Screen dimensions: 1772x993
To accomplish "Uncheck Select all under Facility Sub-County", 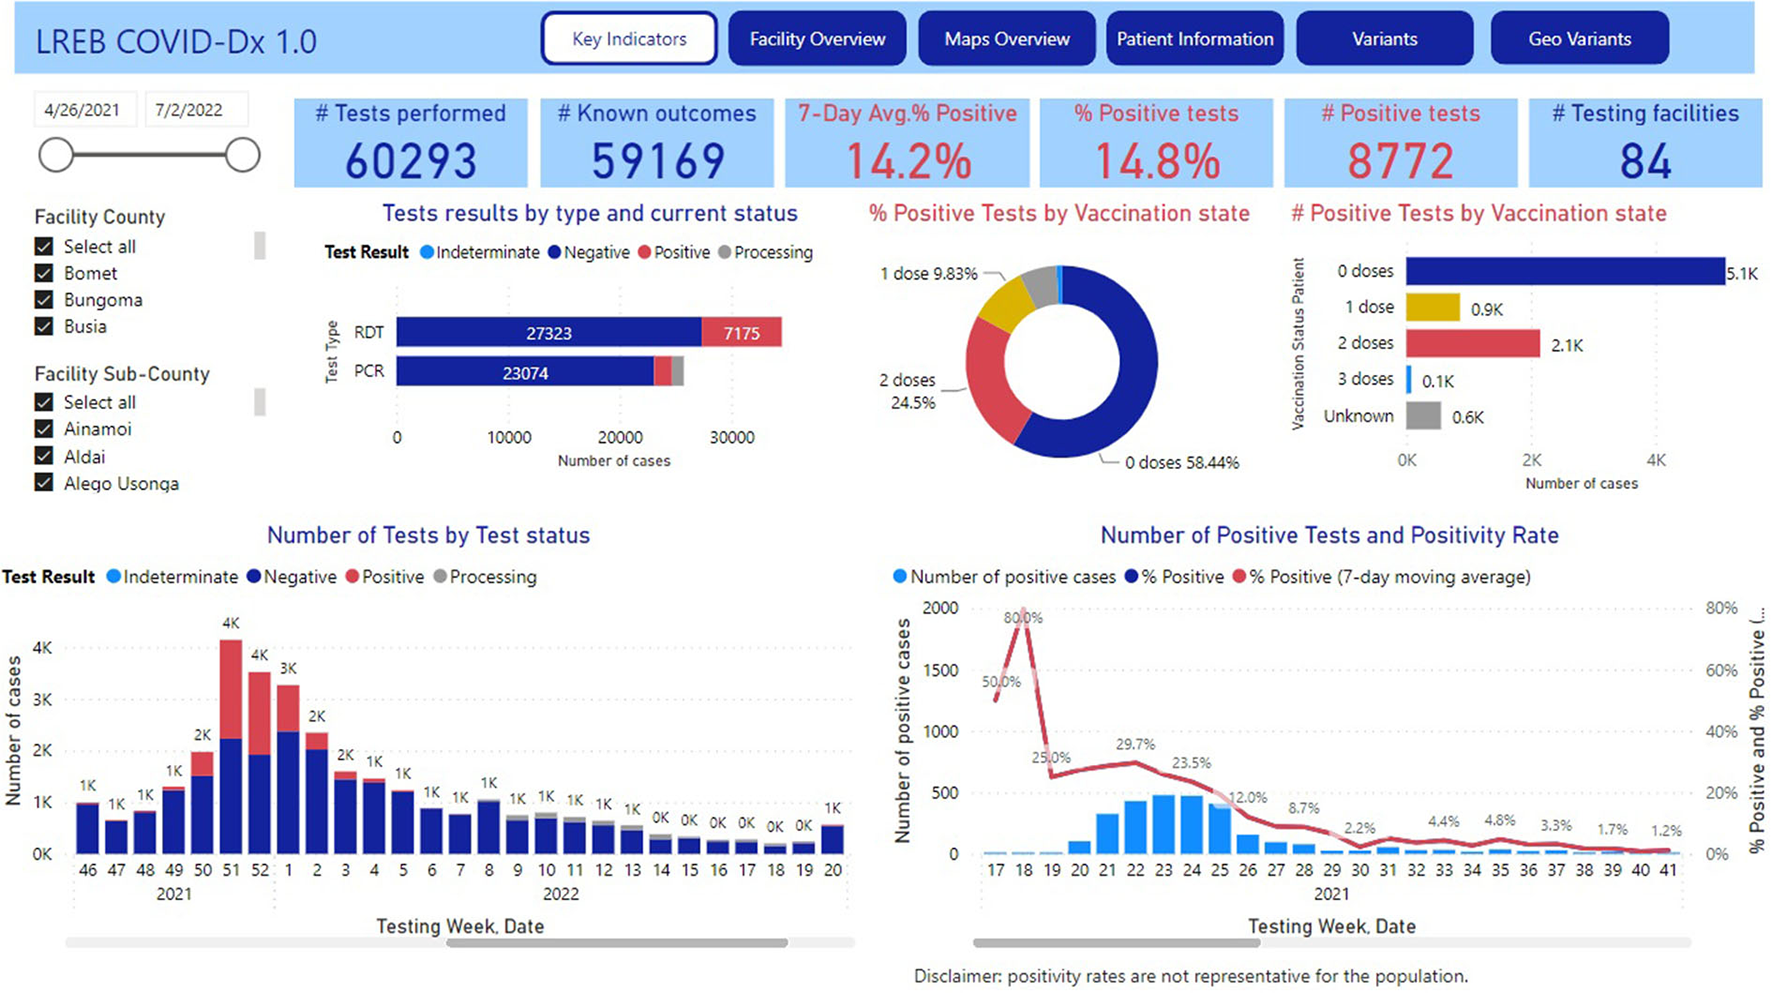I will [x=44, y=402].
